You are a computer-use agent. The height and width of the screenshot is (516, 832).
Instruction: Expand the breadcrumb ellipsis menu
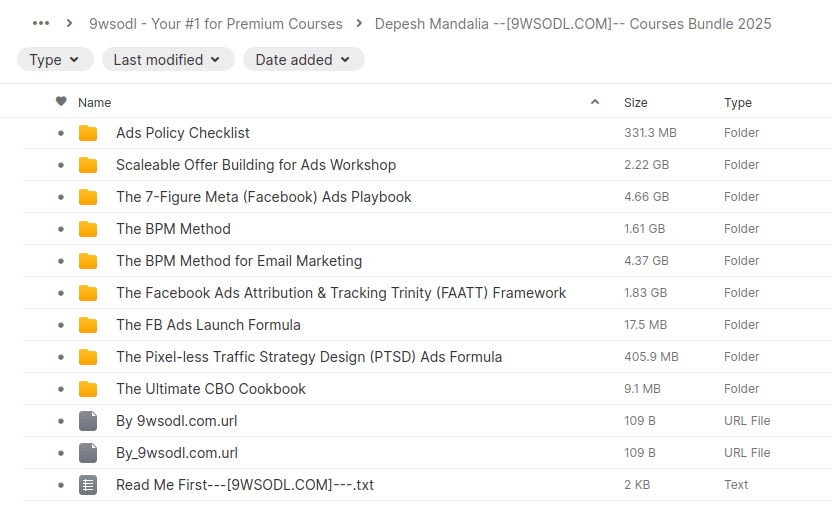pyautogui.click(x=40, y=23)
